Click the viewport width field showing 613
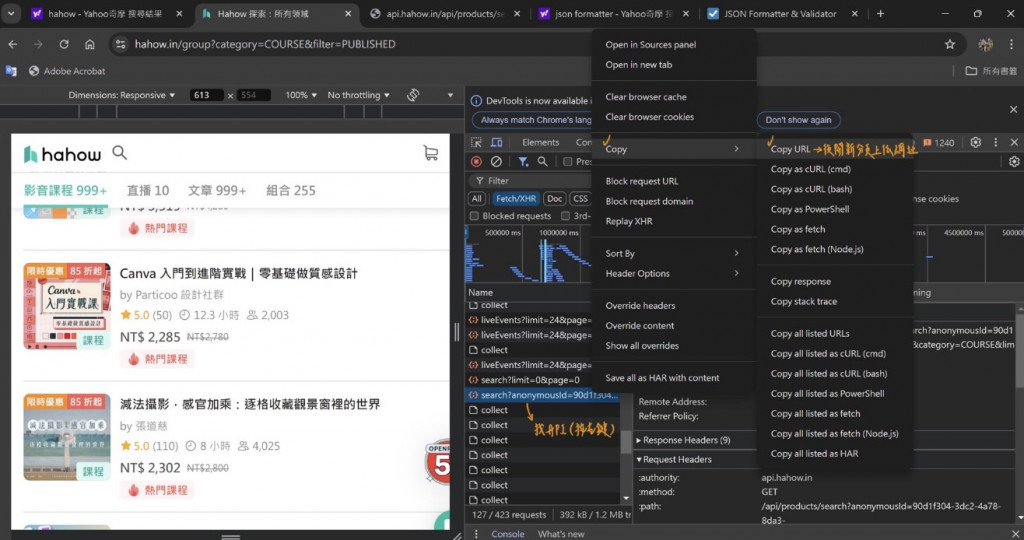This screenshot has width=1024, height=540. click(x=206, y=95)
